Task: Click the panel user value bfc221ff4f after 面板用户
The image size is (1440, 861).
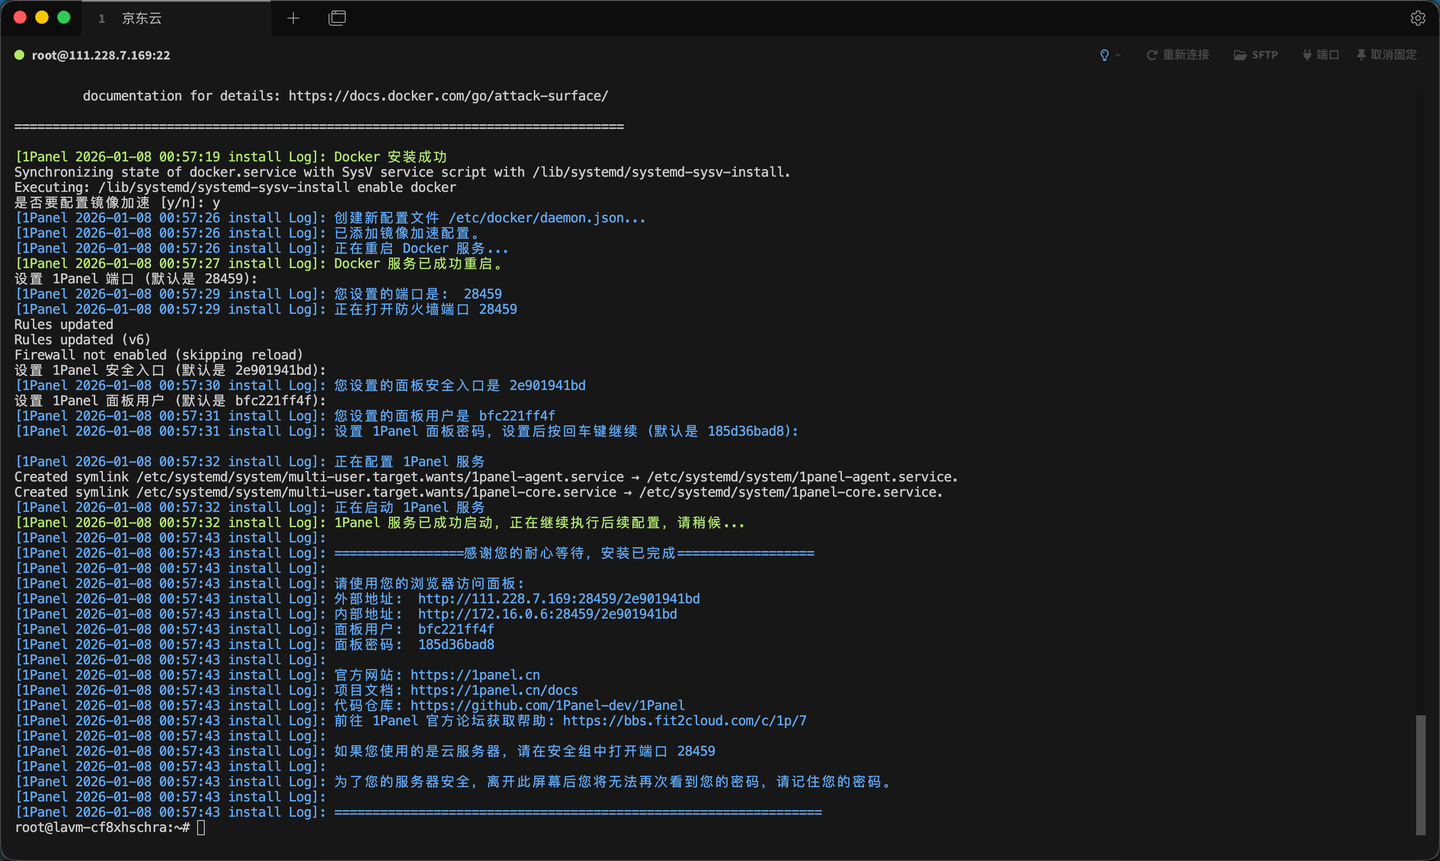Action: coord(456,629)
